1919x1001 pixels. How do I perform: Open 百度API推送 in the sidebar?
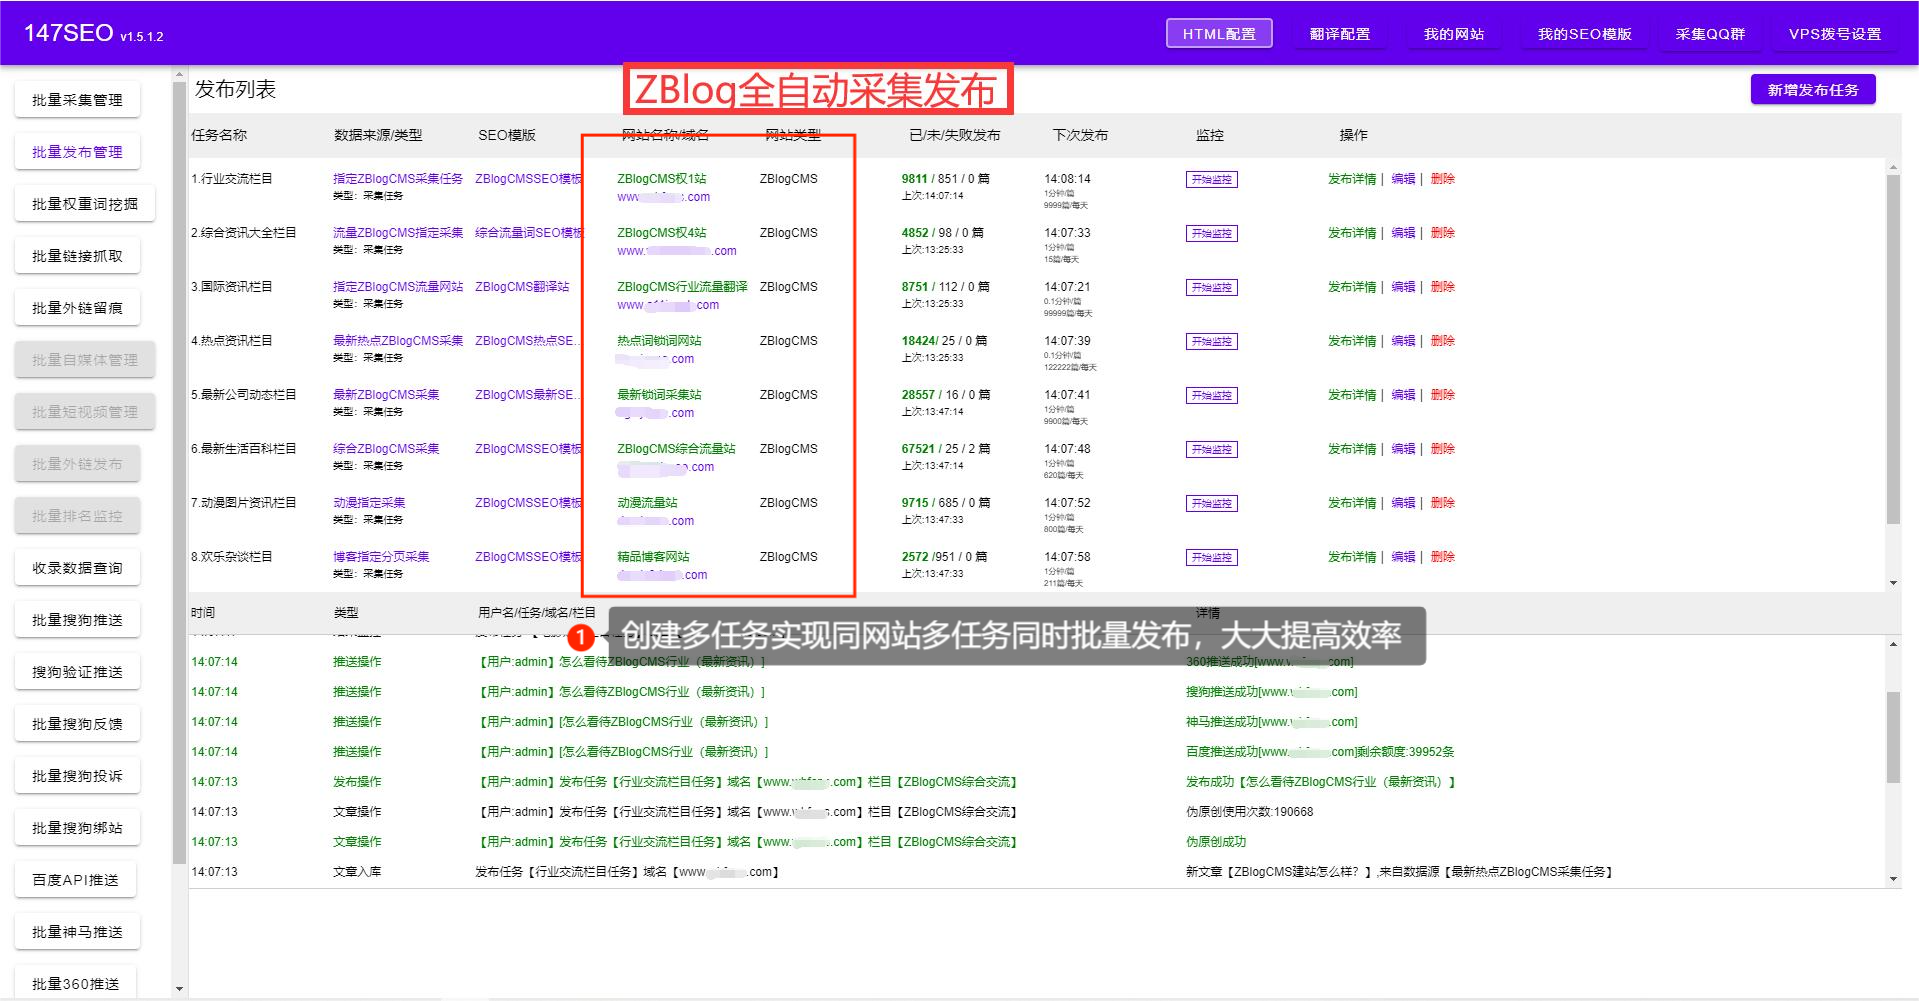tap(75, 880)
